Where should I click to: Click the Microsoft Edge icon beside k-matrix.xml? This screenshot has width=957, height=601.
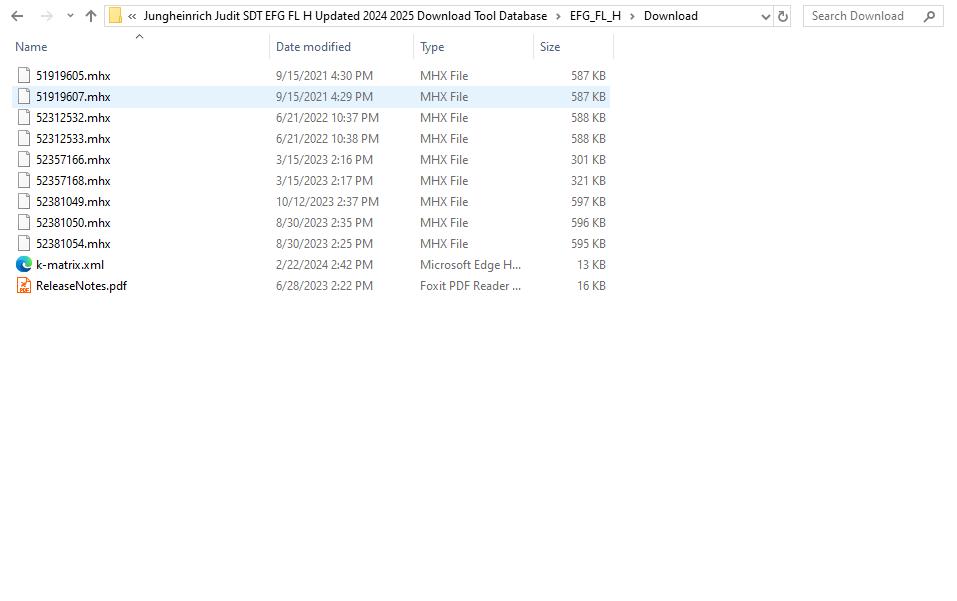[x=23, y=264]
